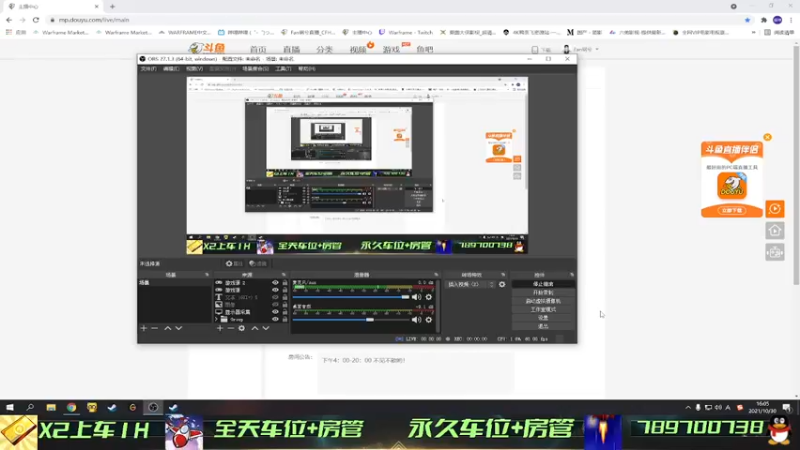
Task: Mute the 麦克风/Aux speaker icon
Action: (417, 297)
